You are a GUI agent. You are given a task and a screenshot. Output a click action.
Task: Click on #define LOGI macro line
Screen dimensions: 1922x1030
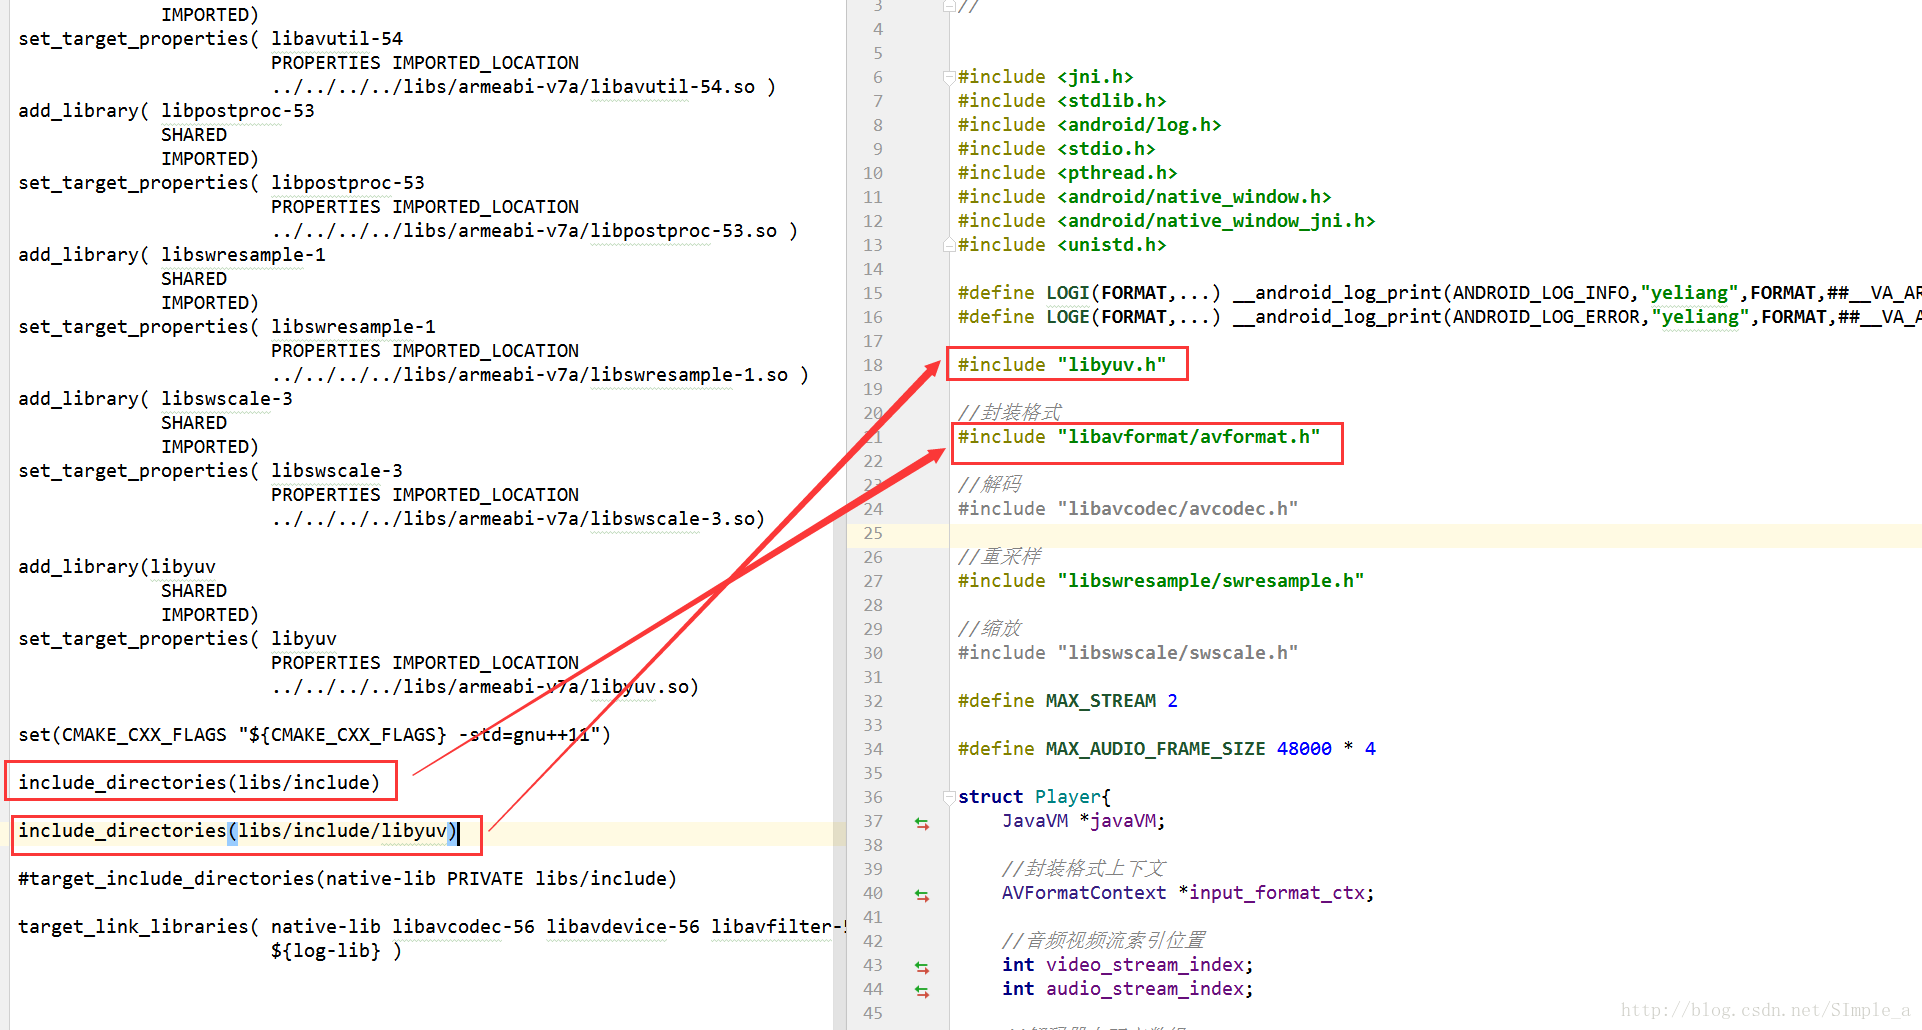click(1439, 292)
